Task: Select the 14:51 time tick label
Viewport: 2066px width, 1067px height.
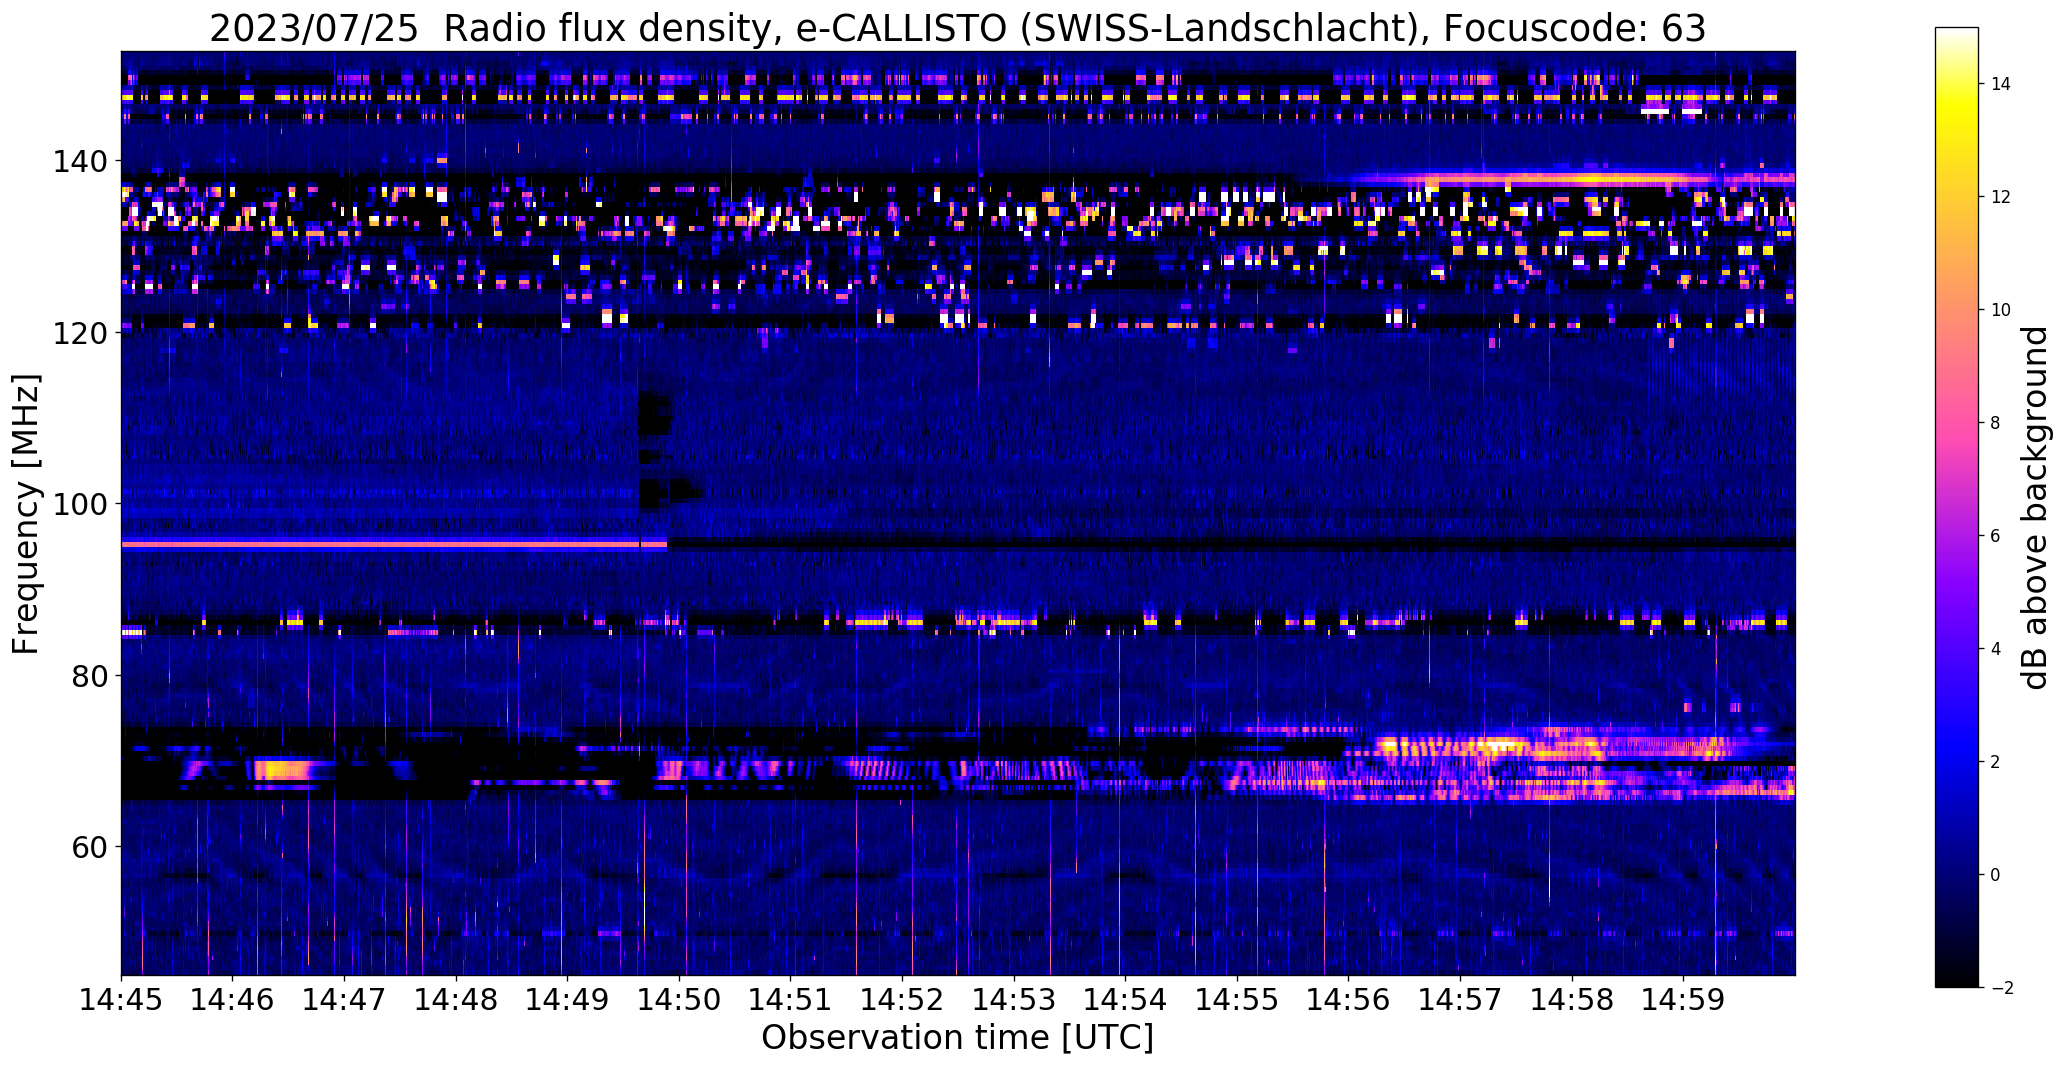Action: point(792,999)
